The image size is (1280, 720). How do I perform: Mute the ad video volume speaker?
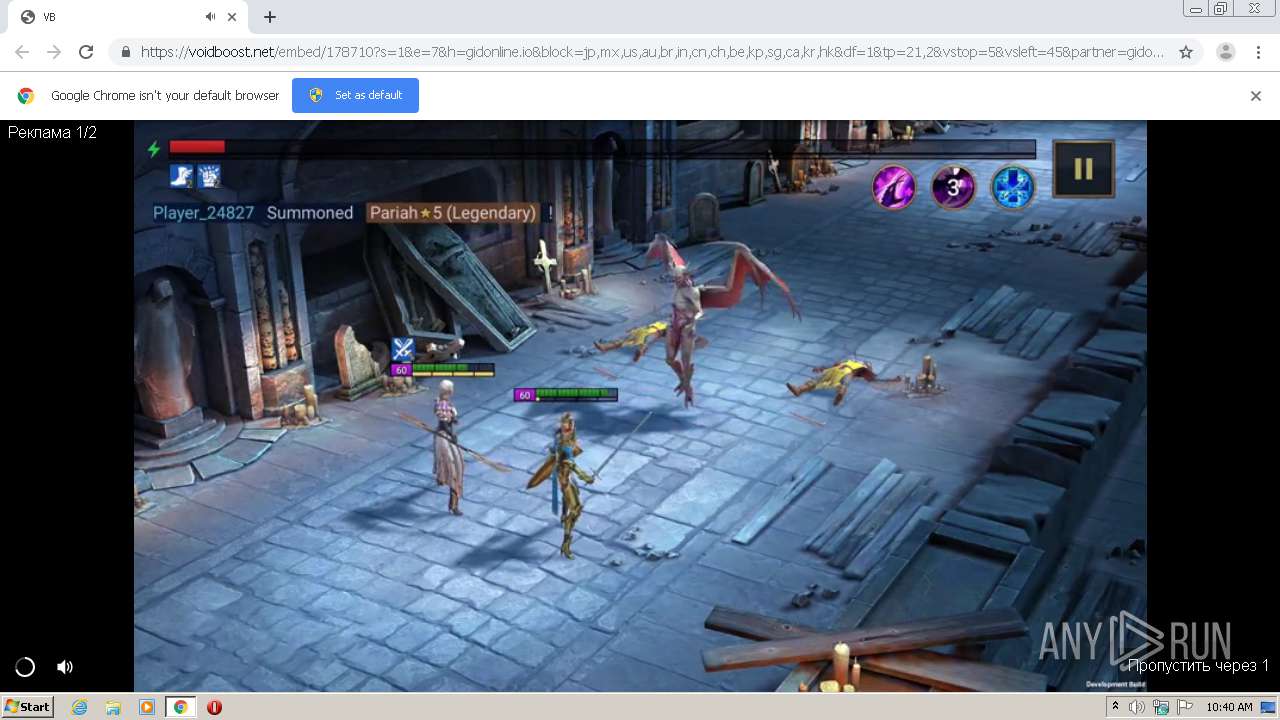coord(65,667)
